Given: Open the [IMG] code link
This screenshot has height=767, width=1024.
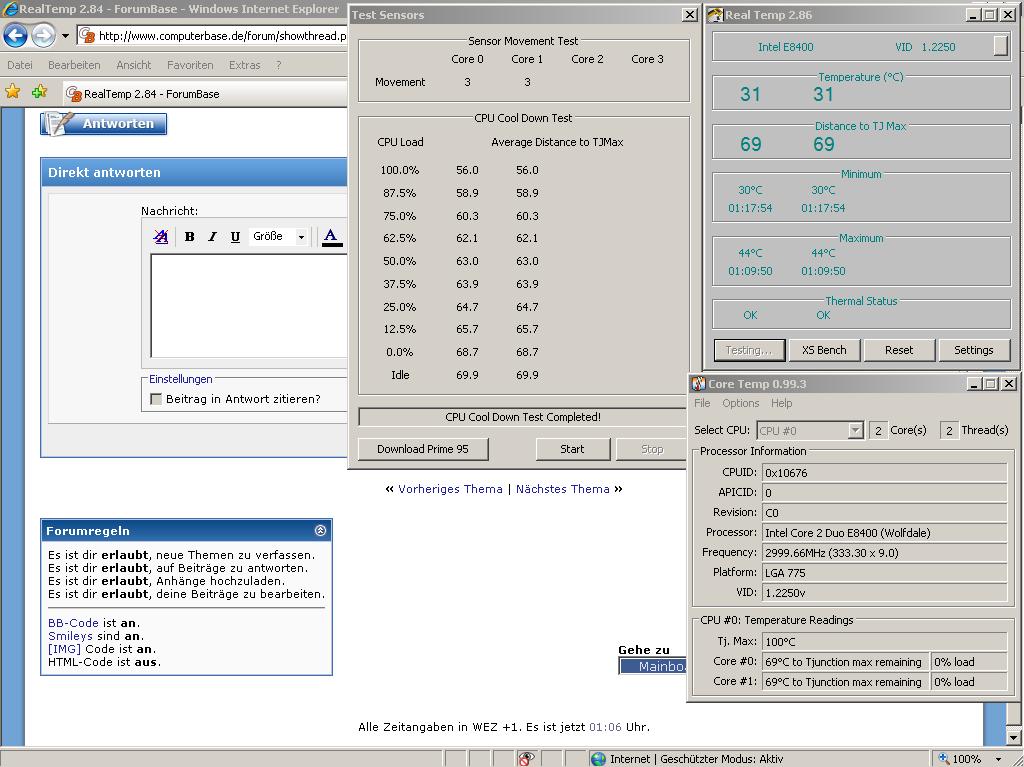Looking at the screenshot, I should tap(65, 649).
